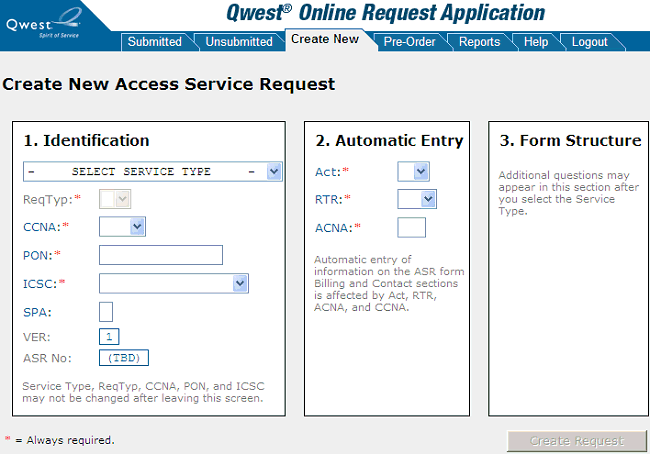Open the ICSC dropdown list
This screenshot has width=650, height=454.
[173, 283]
